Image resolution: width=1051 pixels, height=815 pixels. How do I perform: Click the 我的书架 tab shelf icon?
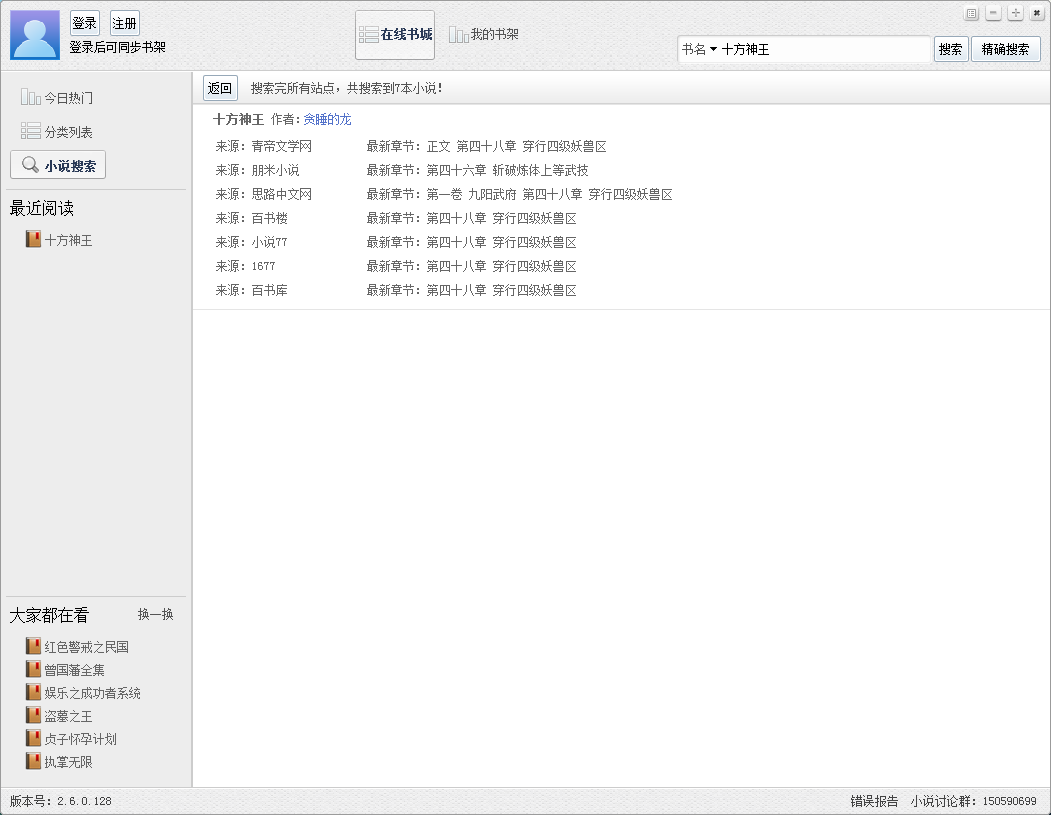[x=458, y=34]
